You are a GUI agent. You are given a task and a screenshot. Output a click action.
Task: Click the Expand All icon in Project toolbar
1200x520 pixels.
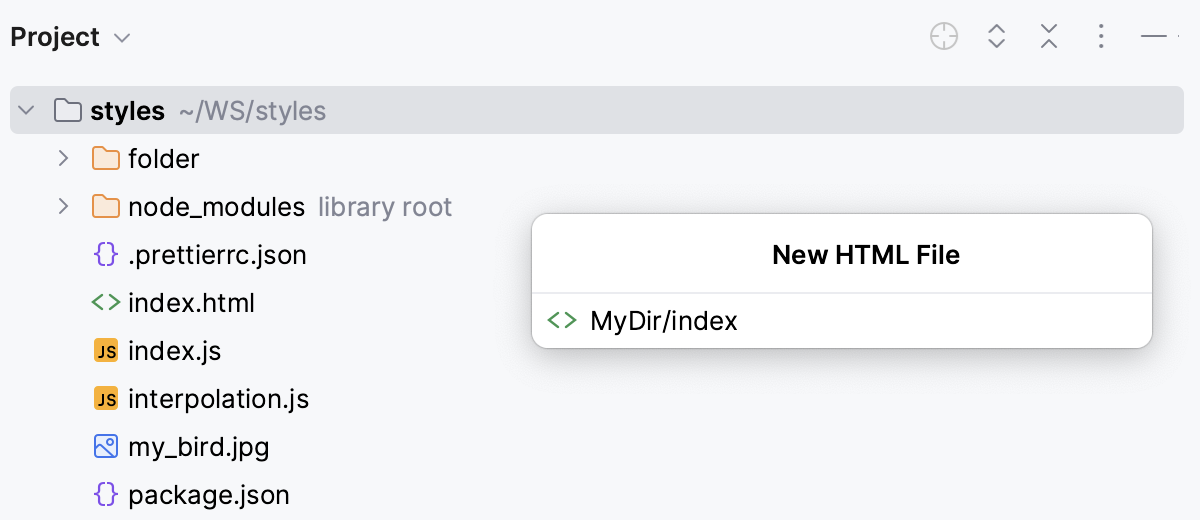(x=996, y=37)
